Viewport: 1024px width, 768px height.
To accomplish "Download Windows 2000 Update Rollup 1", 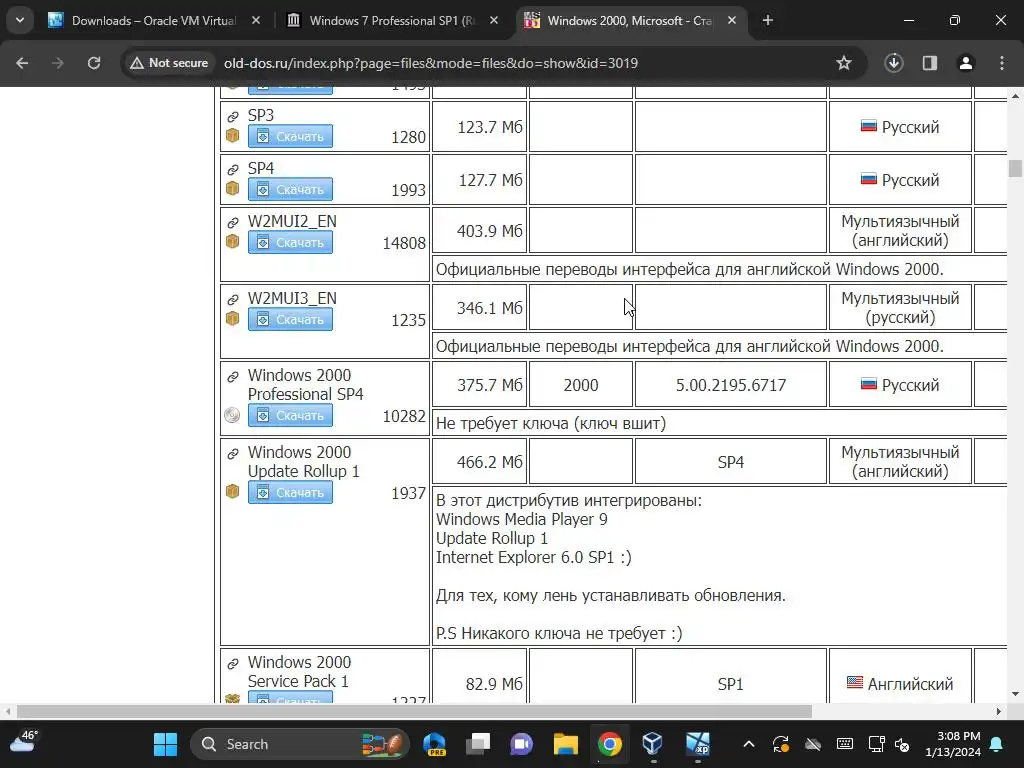I will [x=290, y=492].
